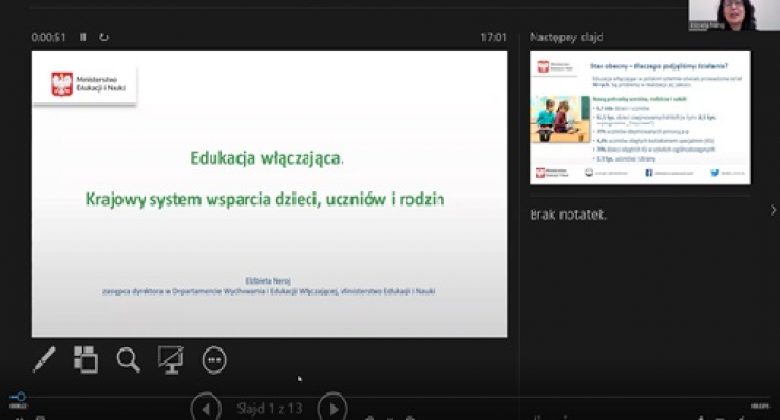The height and width of the screenshot is (420, 780).
Task: Click the elapsed time 0:00:51 display
Action: [x=48, y=37]
